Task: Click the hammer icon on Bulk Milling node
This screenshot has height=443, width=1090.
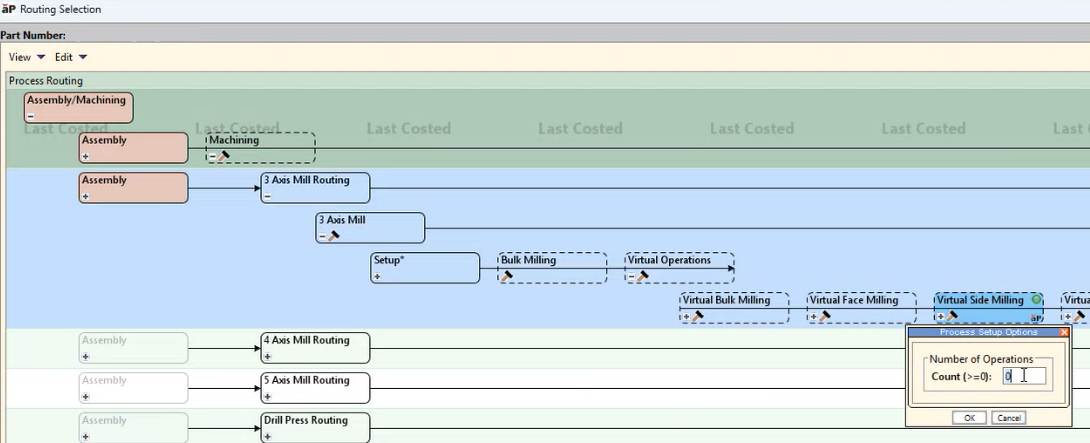Action: click(x=507, y=276)
